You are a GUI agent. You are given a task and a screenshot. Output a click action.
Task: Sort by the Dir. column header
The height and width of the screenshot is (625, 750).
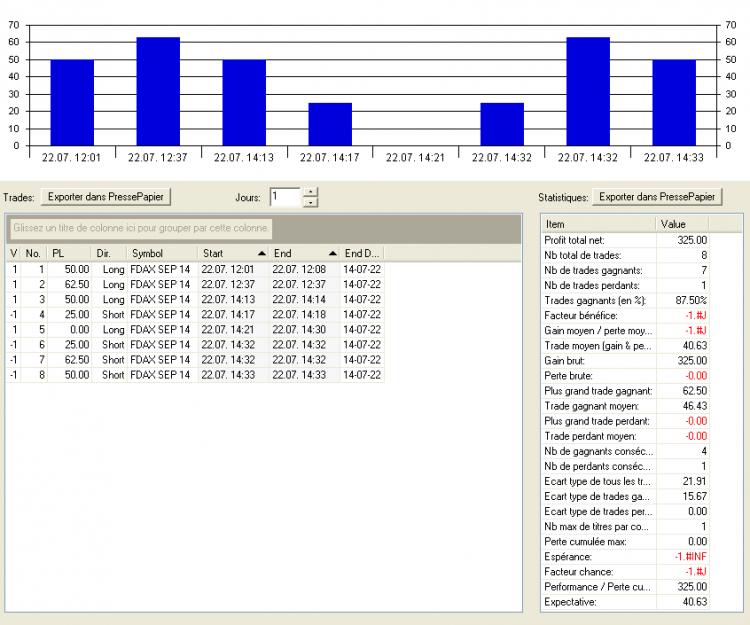[109, 253]
